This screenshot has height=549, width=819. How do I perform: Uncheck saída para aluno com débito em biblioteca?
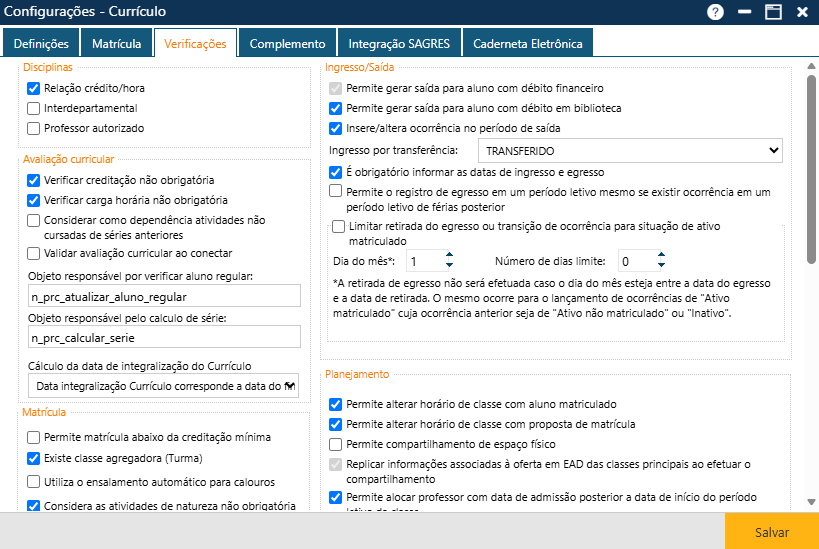click(x=335, y=108)
